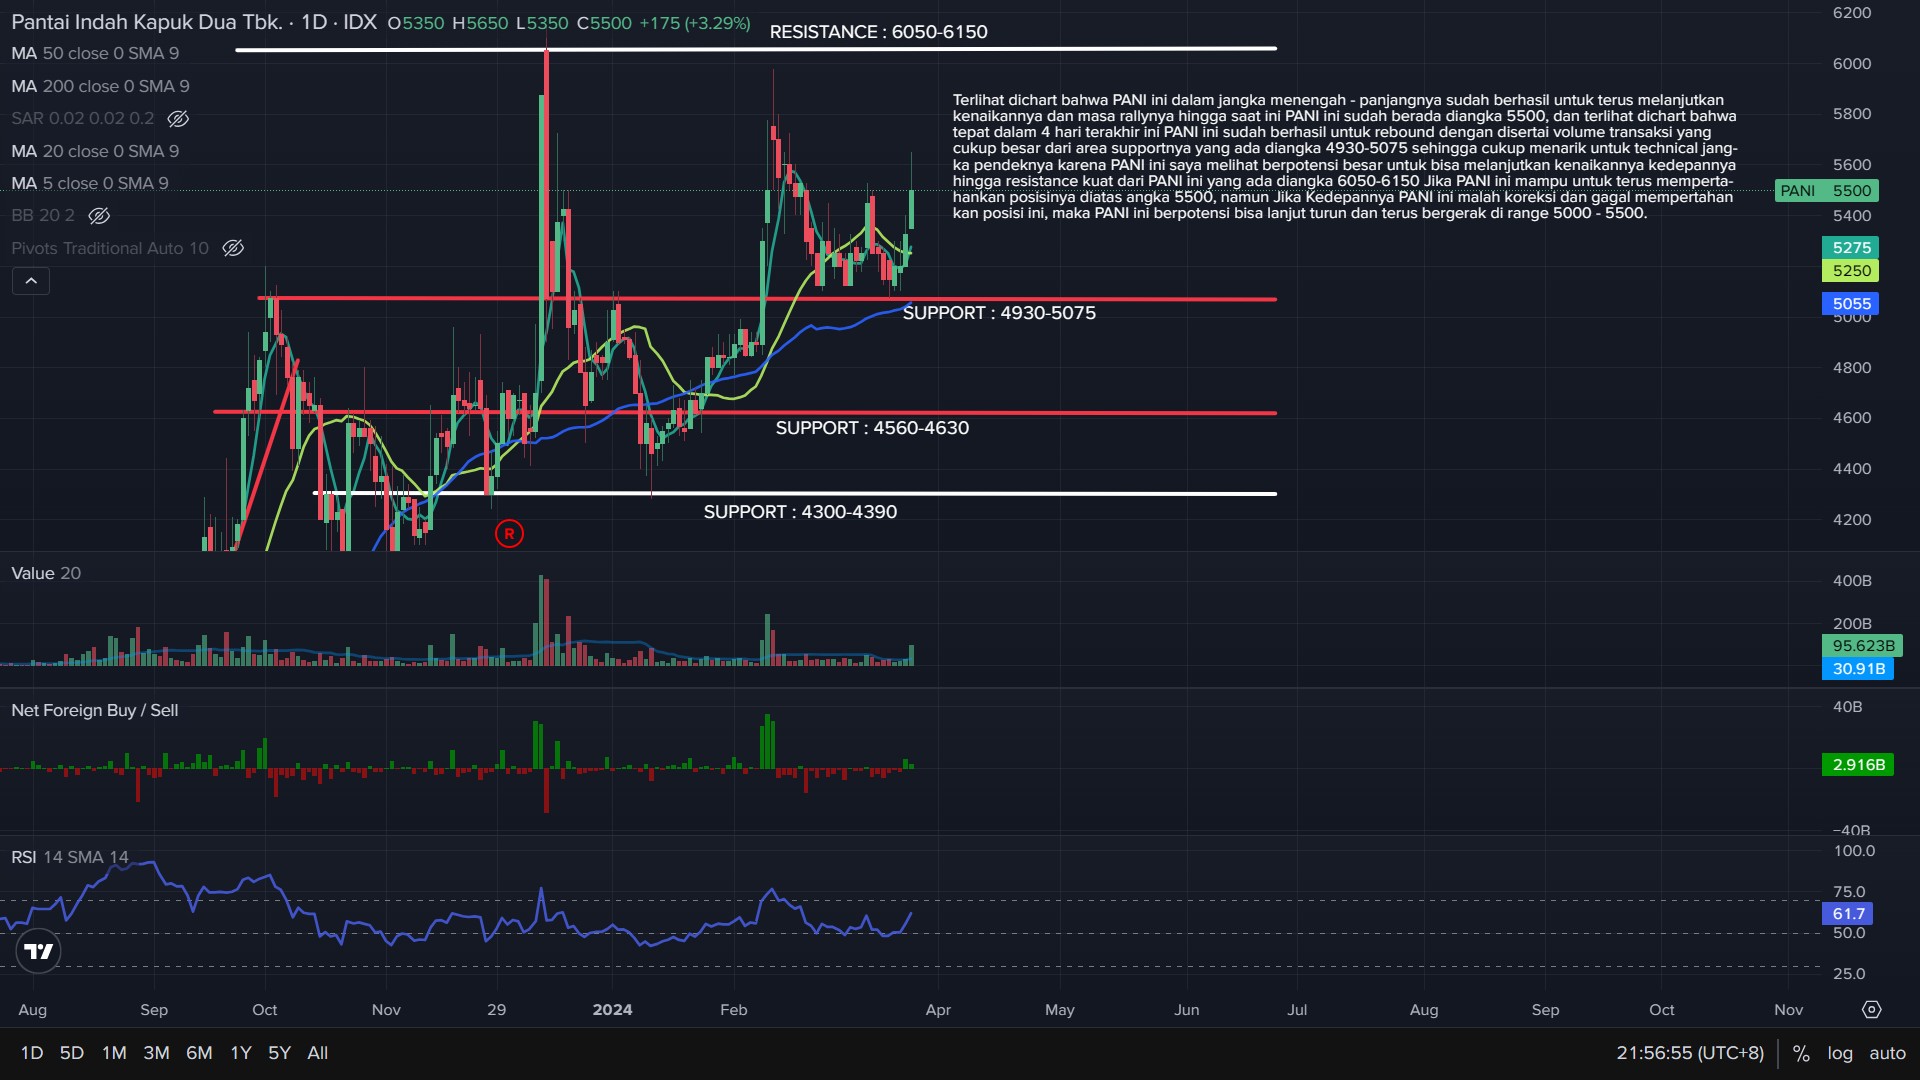This screenshot has width=1920, height=1080.
Task: Select the MA 200 close indicator label
Action: pos(100,87)
